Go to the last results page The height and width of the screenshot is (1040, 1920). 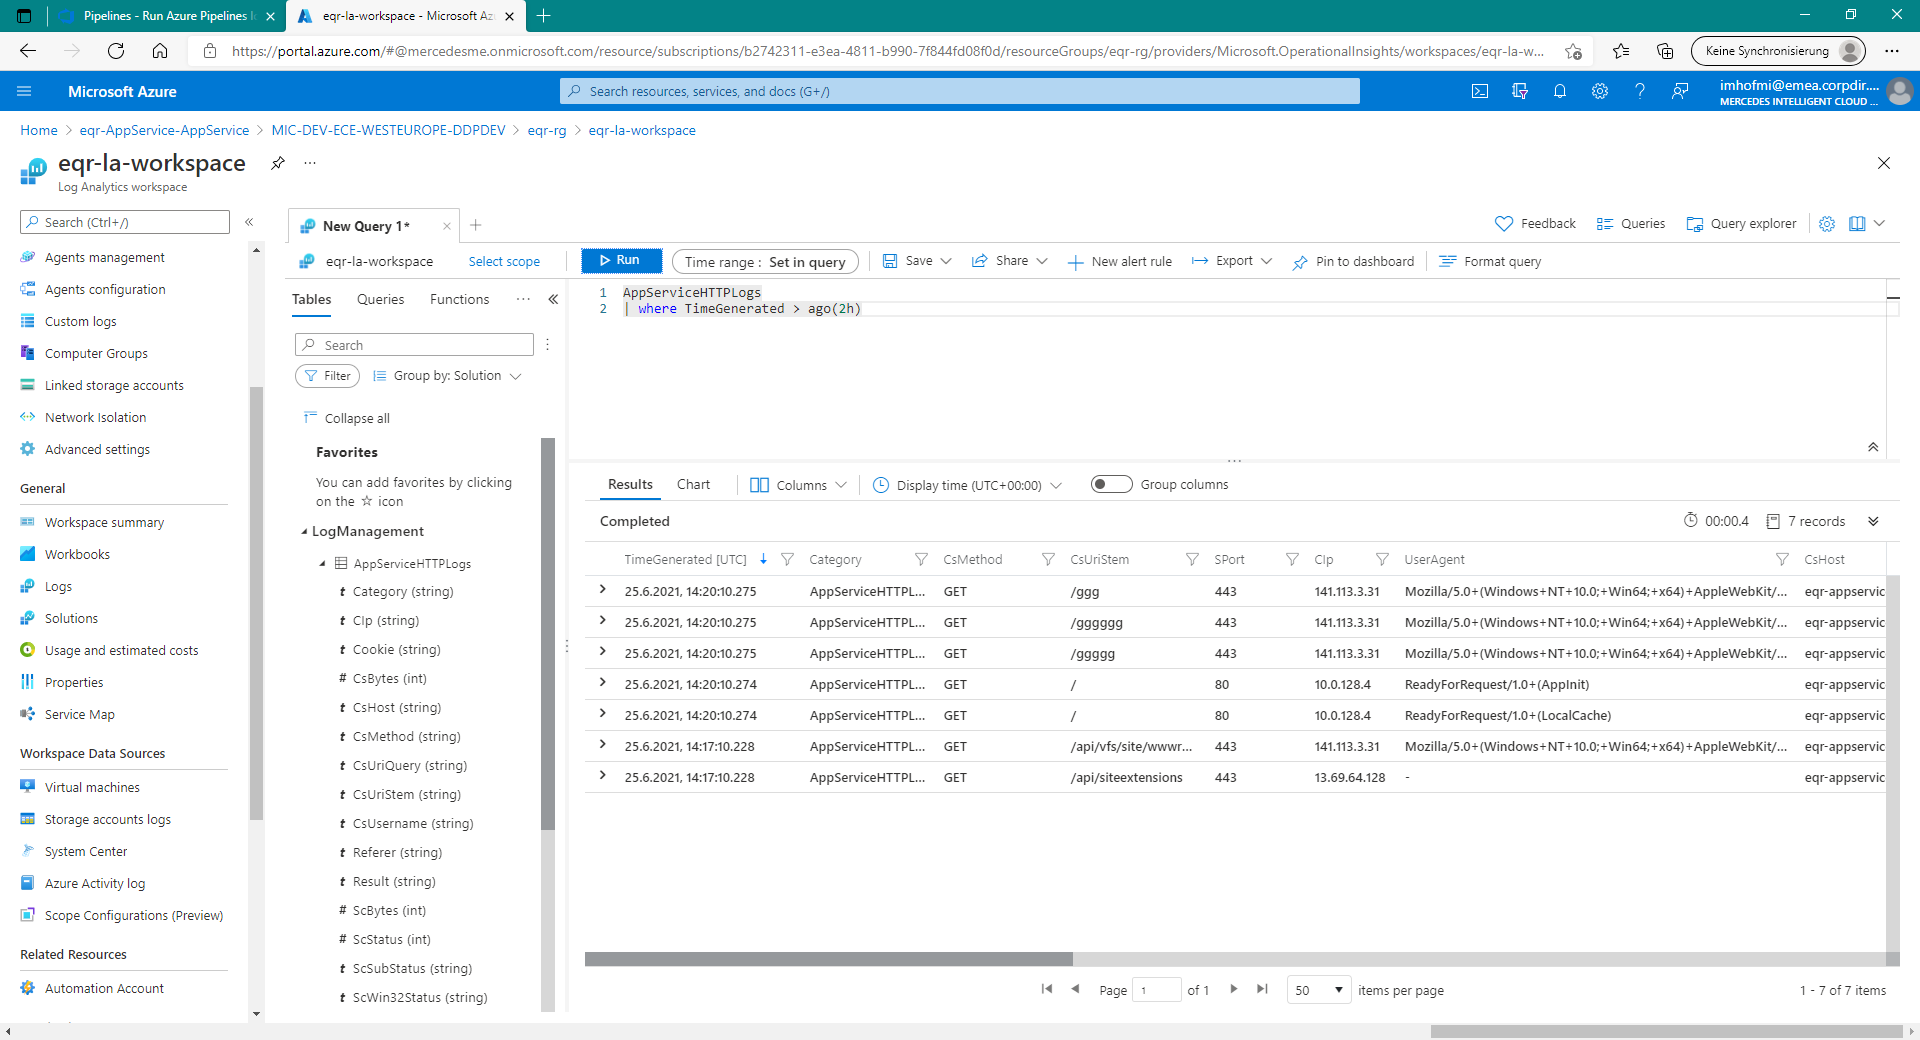(1262, 989)
